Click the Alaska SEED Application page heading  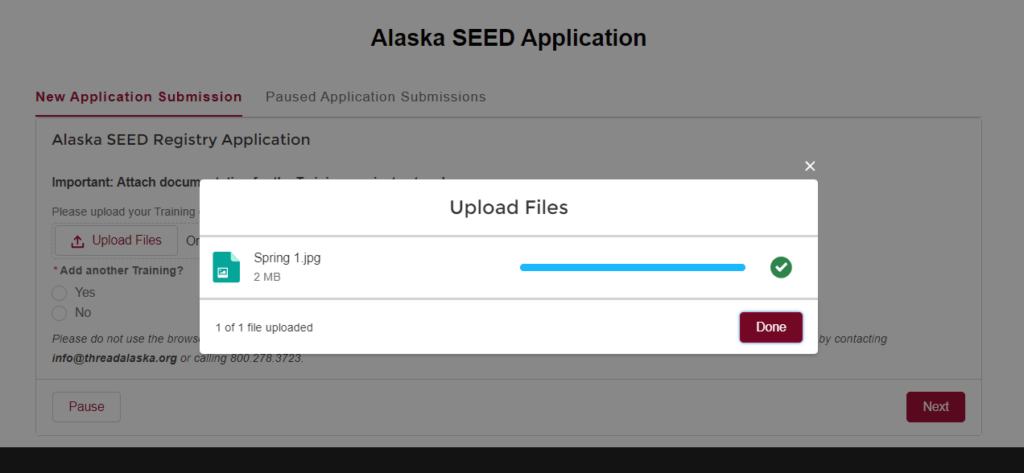(x=509, y=38)
